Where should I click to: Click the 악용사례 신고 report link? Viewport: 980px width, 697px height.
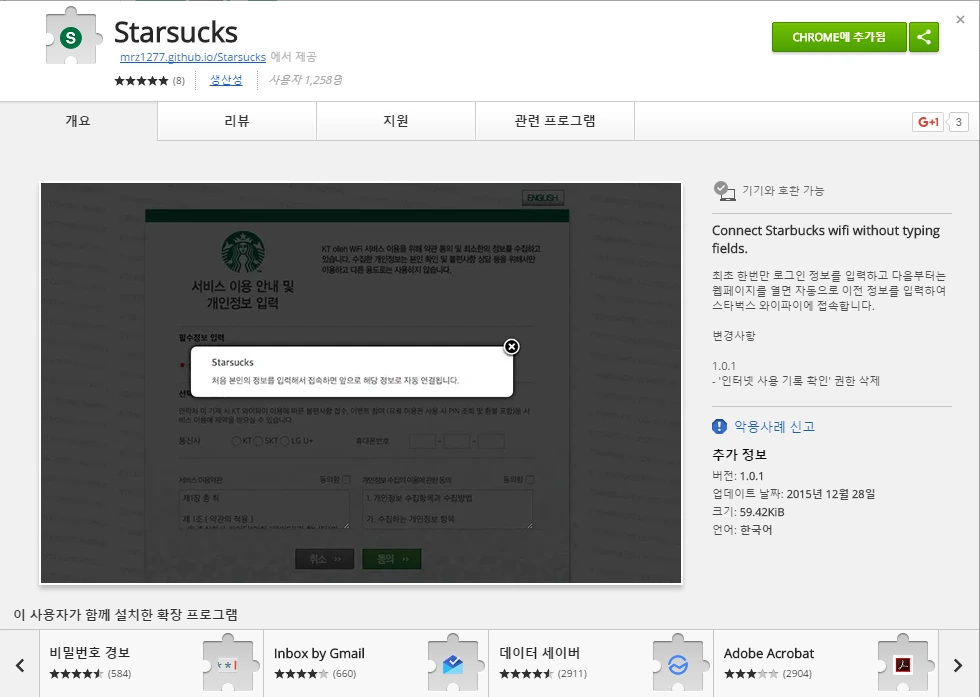774,426
